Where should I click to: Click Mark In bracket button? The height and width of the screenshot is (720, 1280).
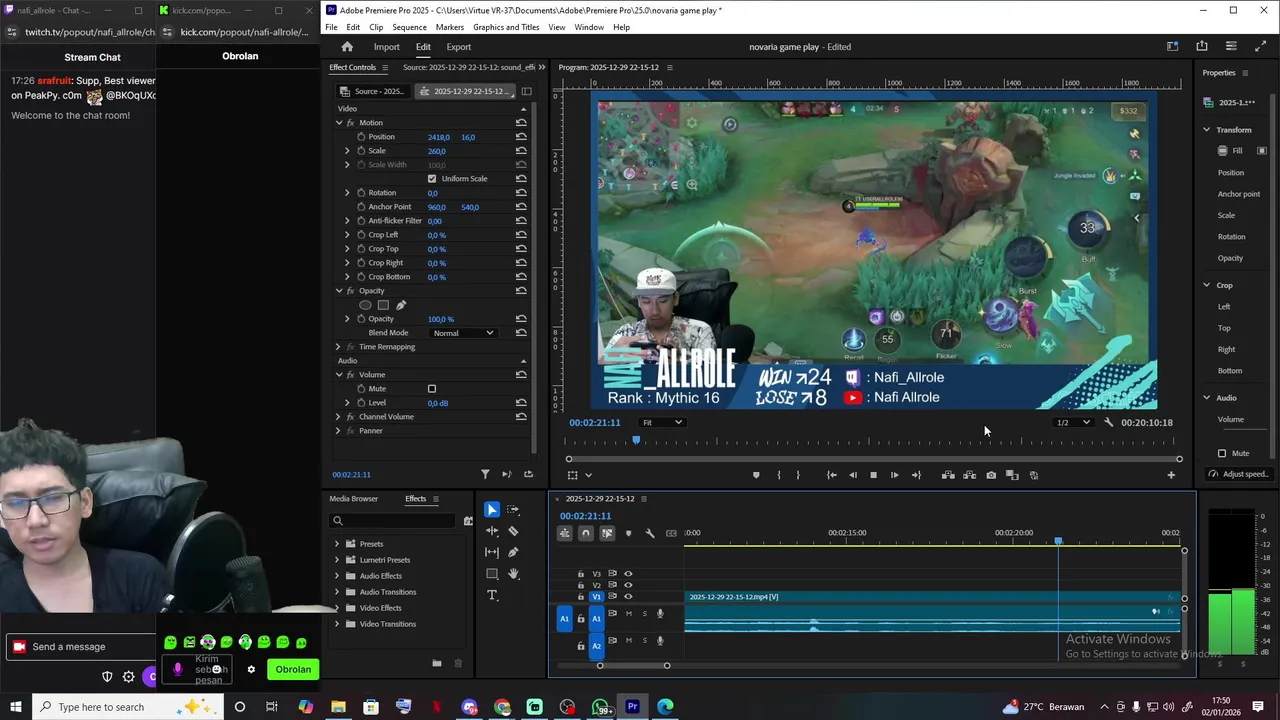(779, 475)
